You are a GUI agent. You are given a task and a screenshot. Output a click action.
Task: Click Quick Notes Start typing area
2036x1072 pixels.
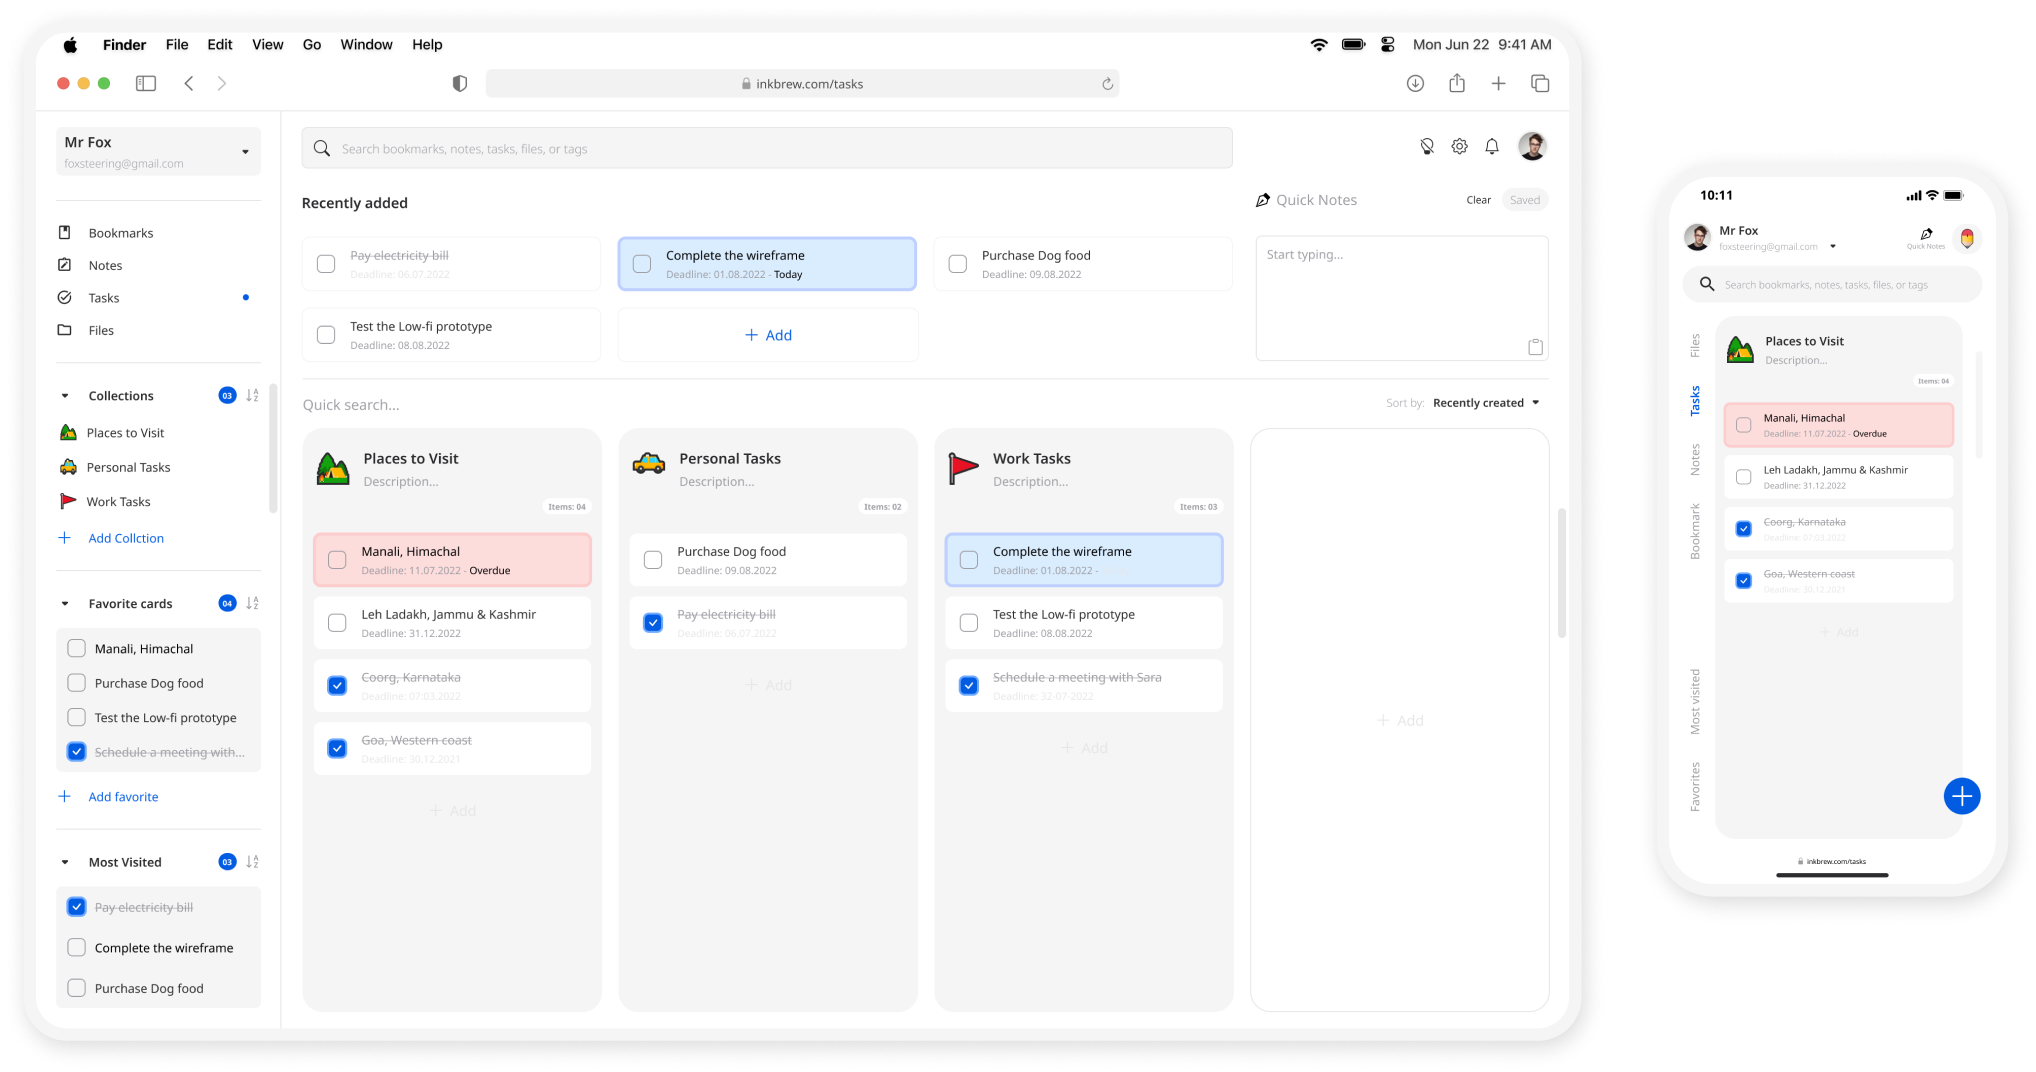1401,298
